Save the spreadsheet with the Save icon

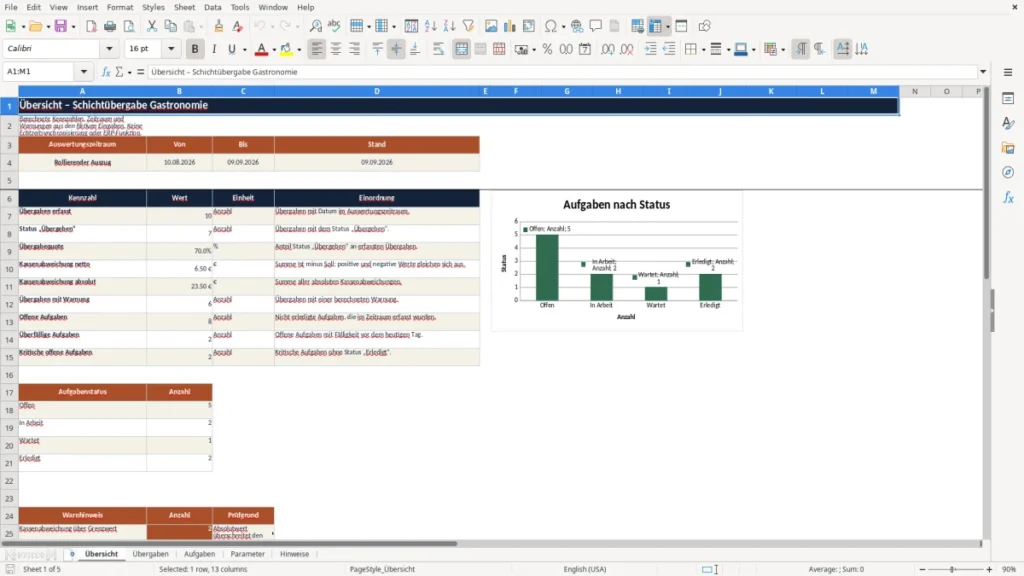(61, 26)
